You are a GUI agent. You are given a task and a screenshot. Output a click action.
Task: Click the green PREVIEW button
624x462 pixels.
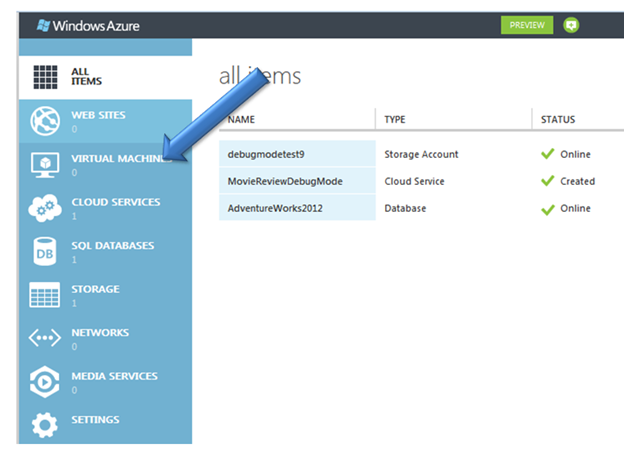(x=526, y=25)
